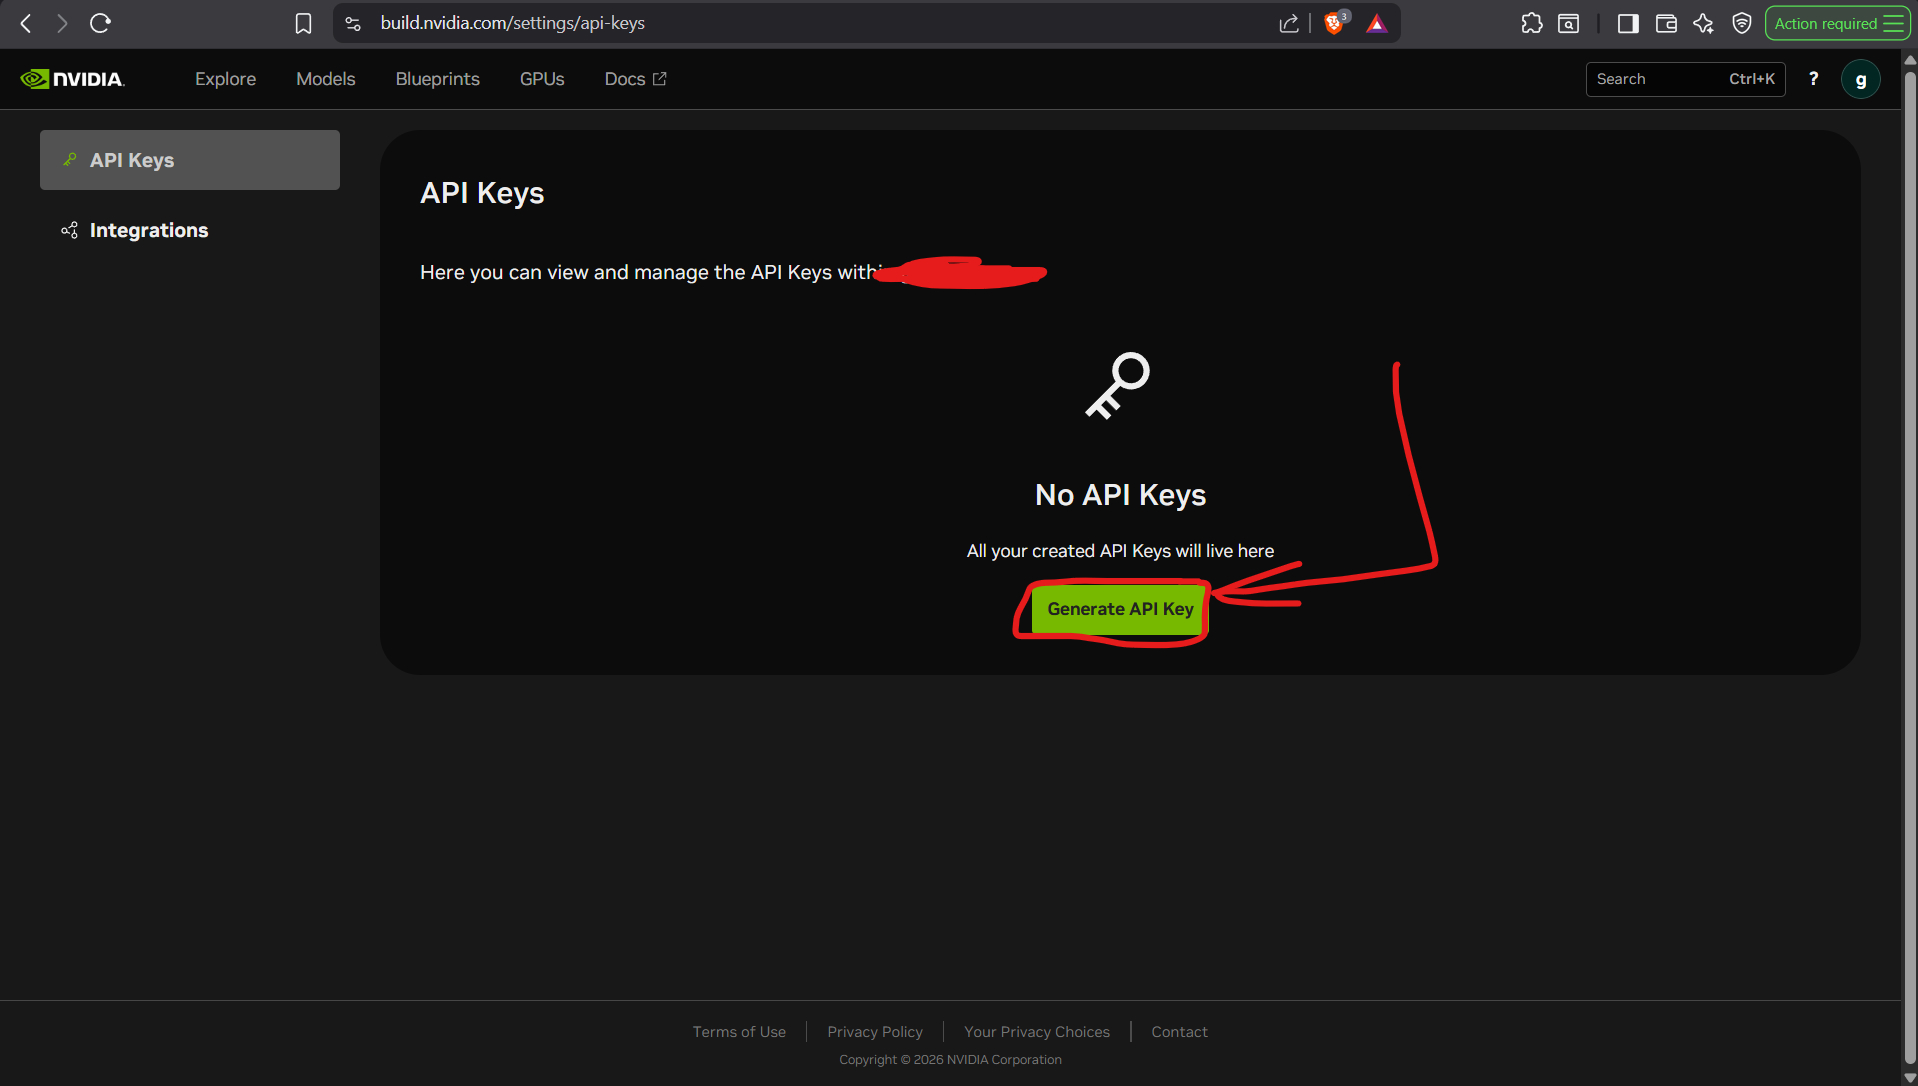Screen dimensions: 1918x1086
Task: Click the Generate API Key button
Action: [1120, 609]
